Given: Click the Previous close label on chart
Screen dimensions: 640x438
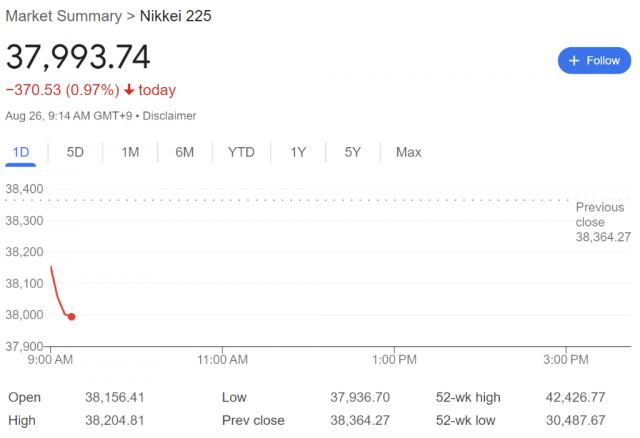Looking at the screenshot, I should pyautogui.click(x=599, y=214).
